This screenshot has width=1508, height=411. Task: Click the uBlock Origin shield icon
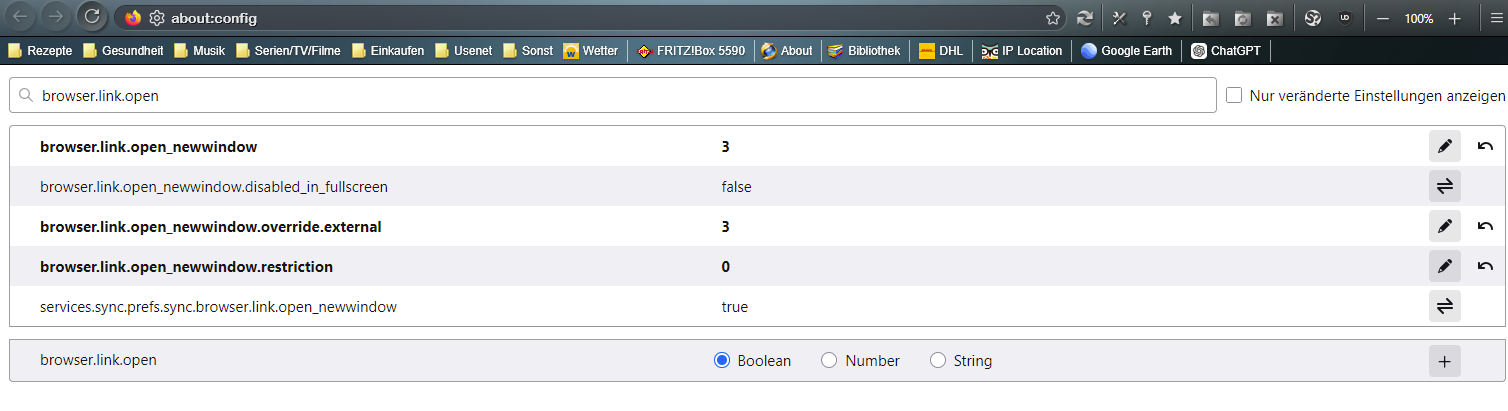1345,18
